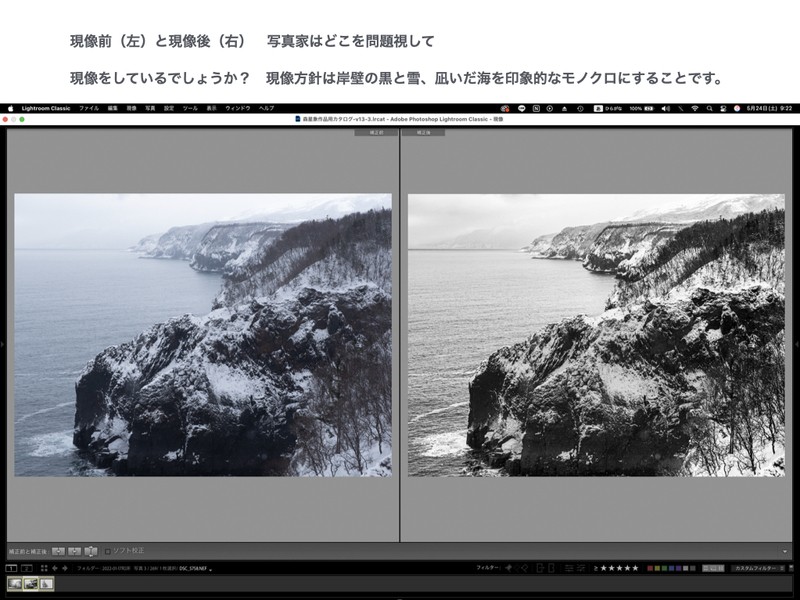
Task: Expand the collapsed left panel edge arrow
Action: 3,344
